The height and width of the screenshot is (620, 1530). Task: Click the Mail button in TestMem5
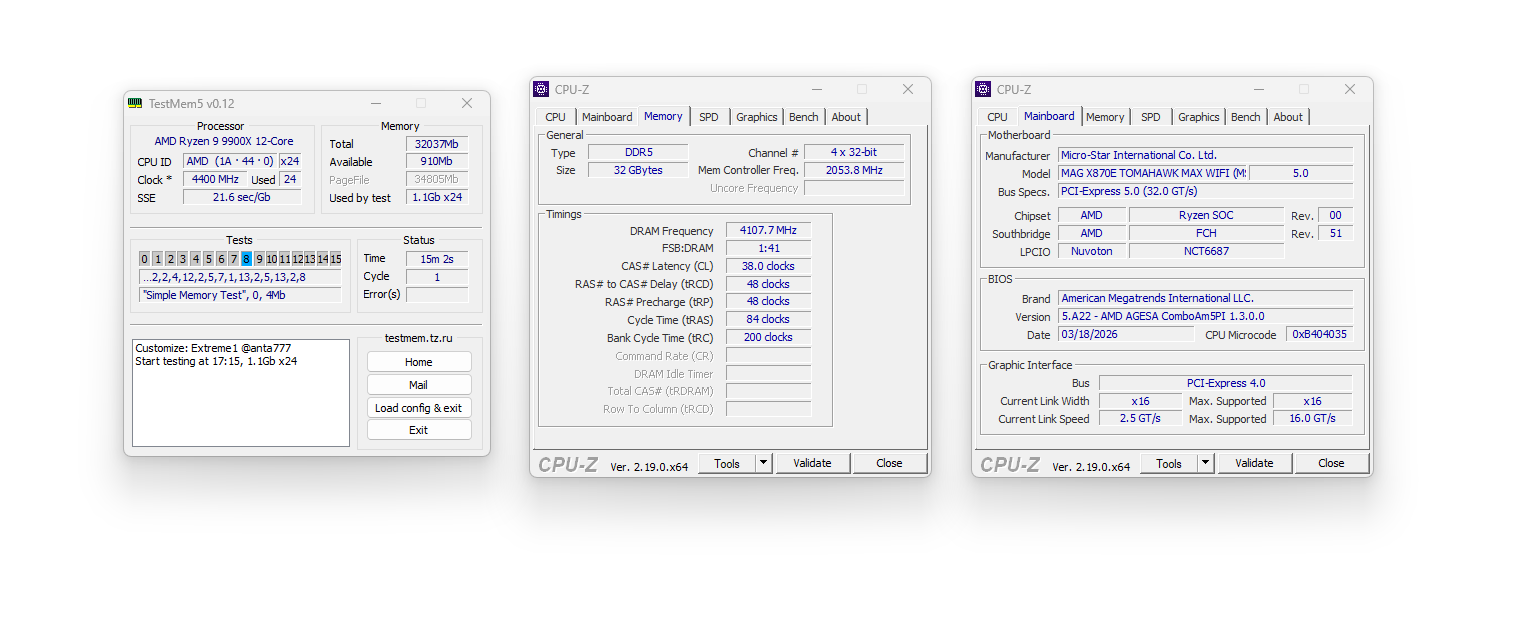click(x=418, y=384)
